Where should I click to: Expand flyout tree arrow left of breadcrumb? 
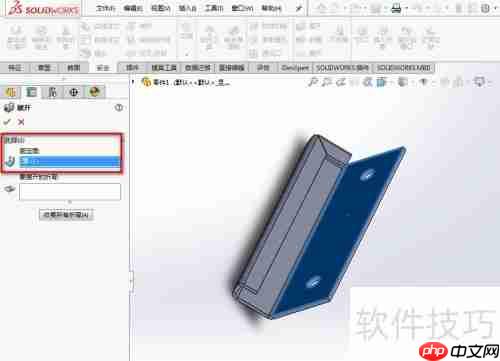[x=133, y=82]
